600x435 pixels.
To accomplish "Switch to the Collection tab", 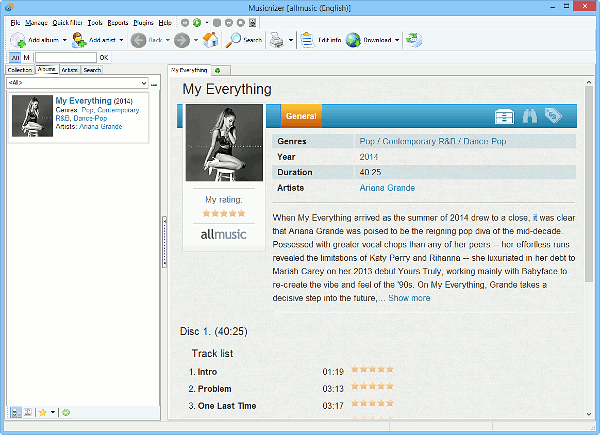I will click(20, 70).
